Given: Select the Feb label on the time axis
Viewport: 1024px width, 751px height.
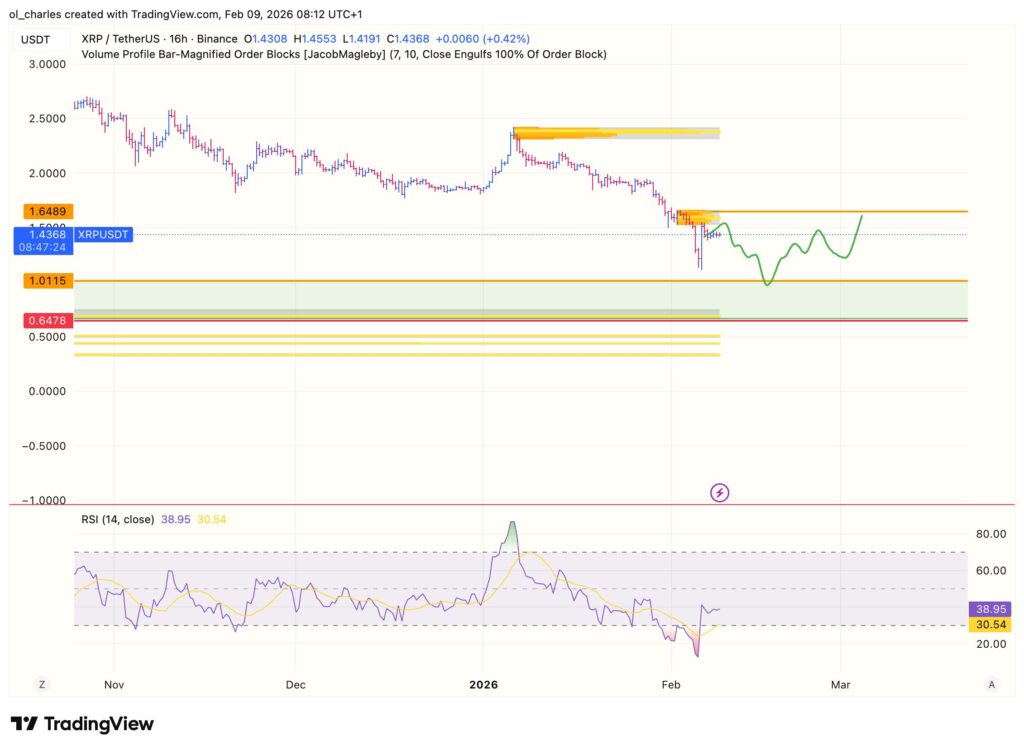Looking at the screenshot, I should point(671,685).
